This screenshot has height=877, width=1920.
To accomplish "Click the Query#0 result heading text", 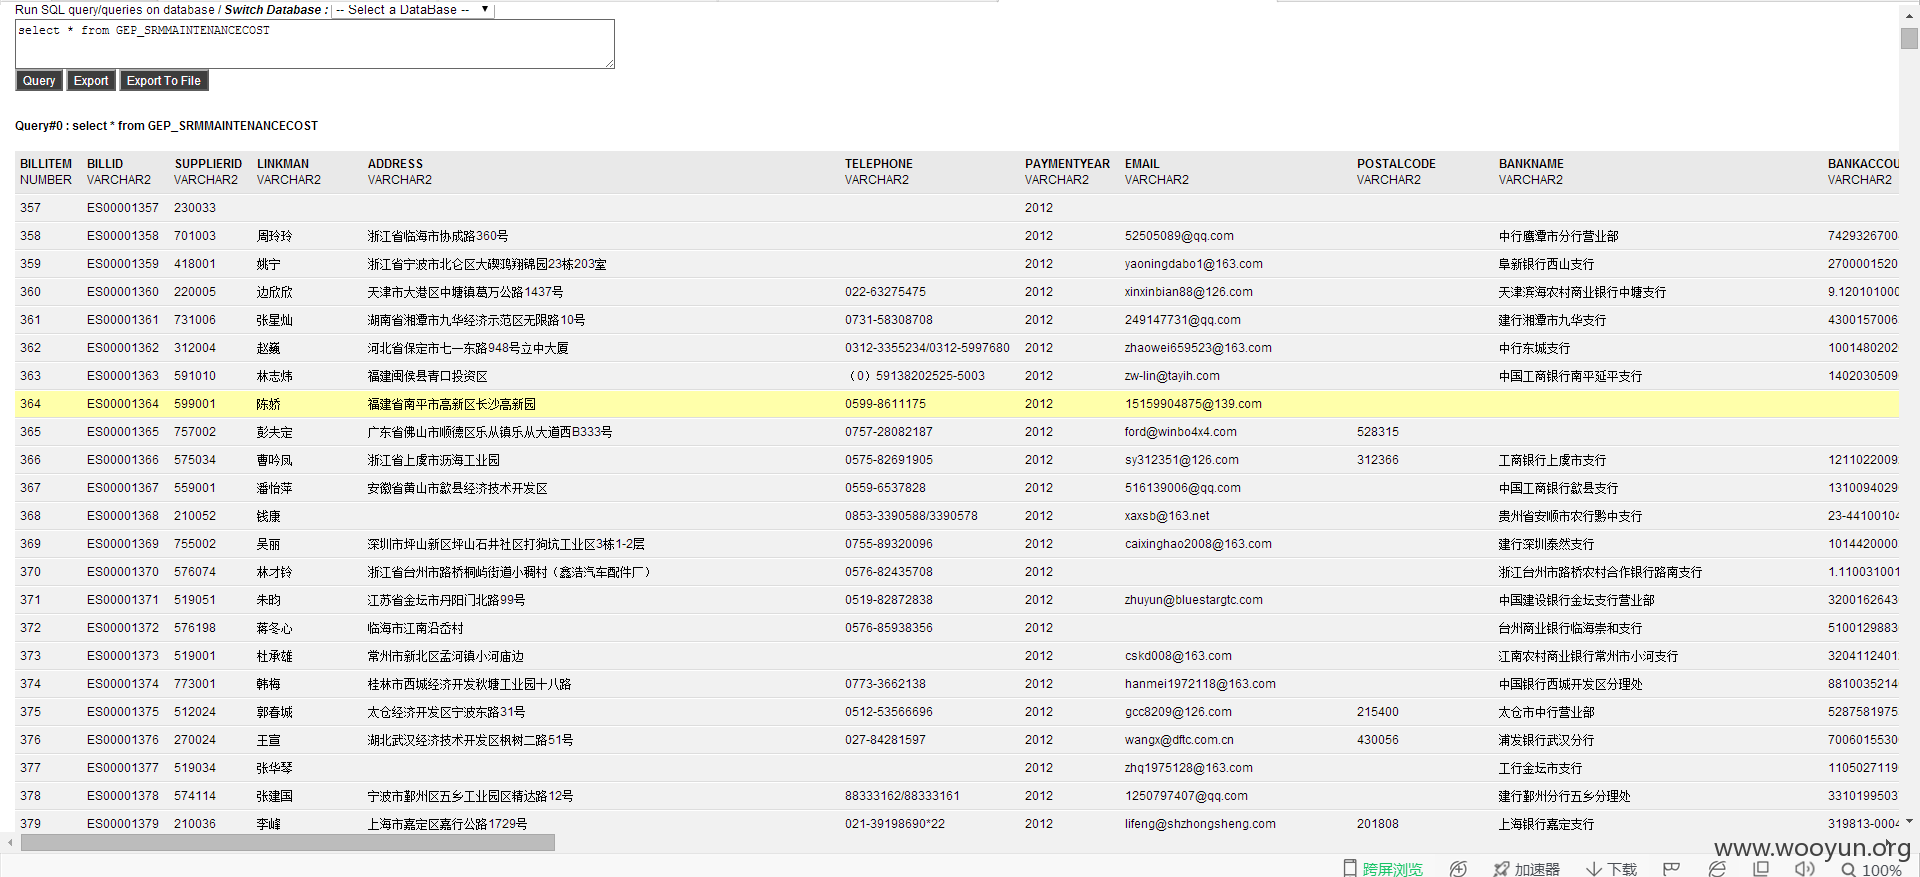I will (x=166, y=126).
